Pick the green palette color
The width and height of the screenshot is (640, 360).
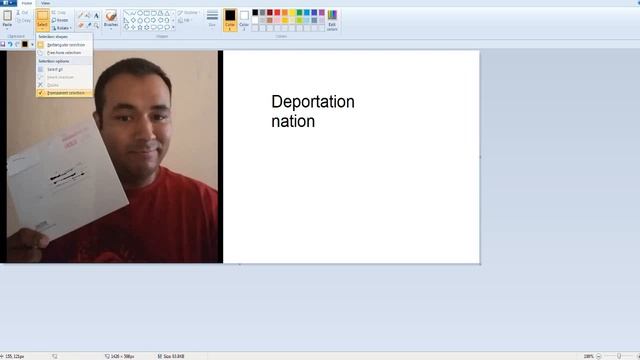point(299,13)
